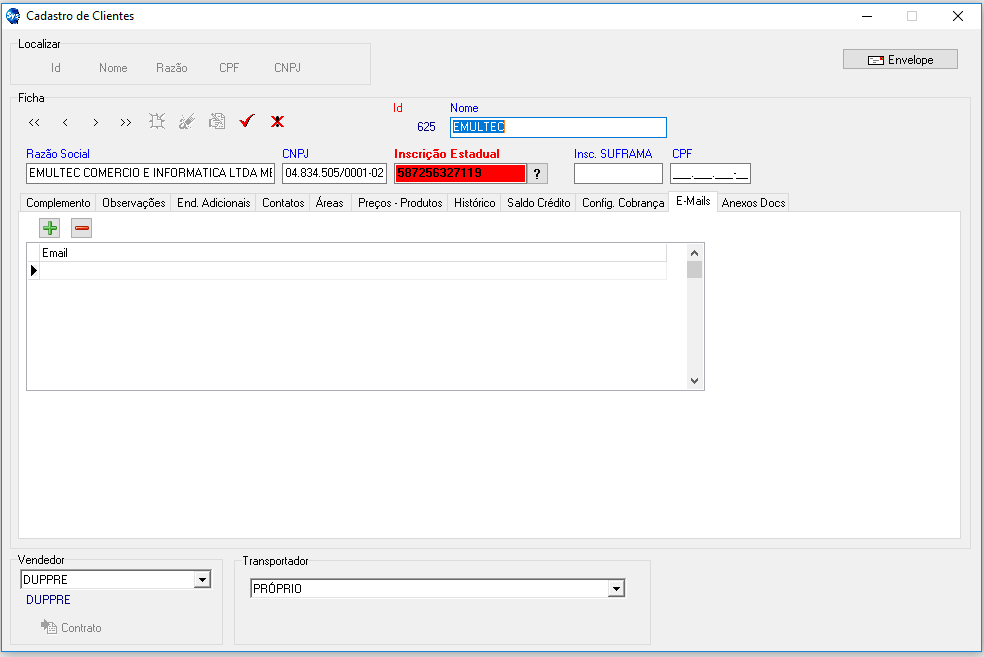This screenshot has width=984, height=657.
Task: Cancel editing with the red X icon
Action: click(277, 121)
